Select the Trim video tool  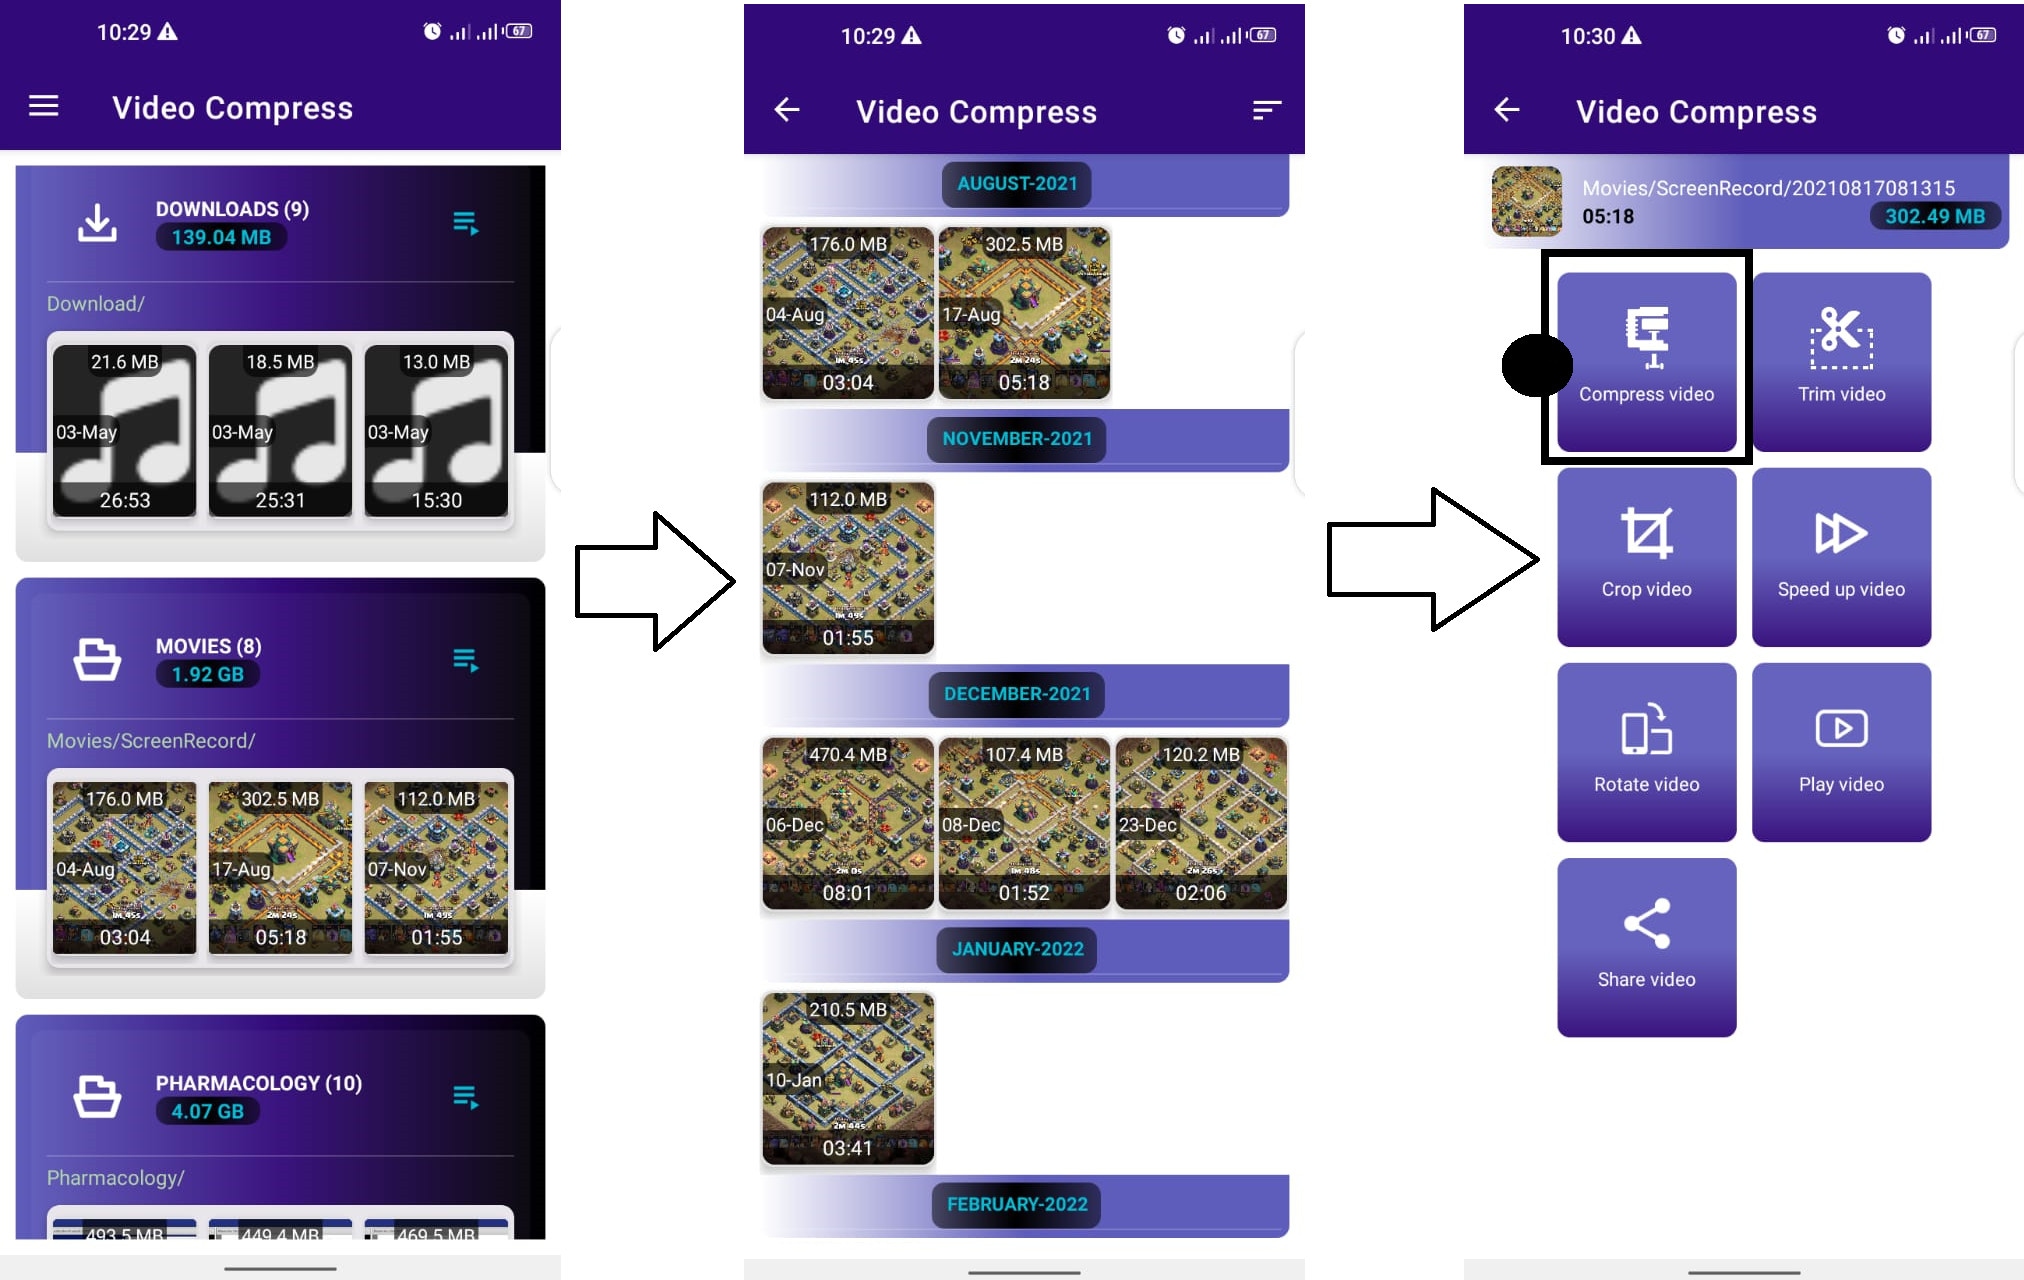[x=1840, y=354]
